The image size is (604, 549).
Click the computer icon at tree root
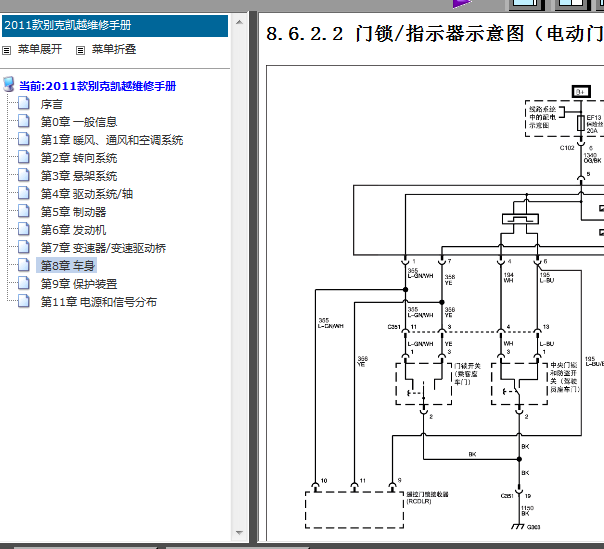(x=9, y=84)
